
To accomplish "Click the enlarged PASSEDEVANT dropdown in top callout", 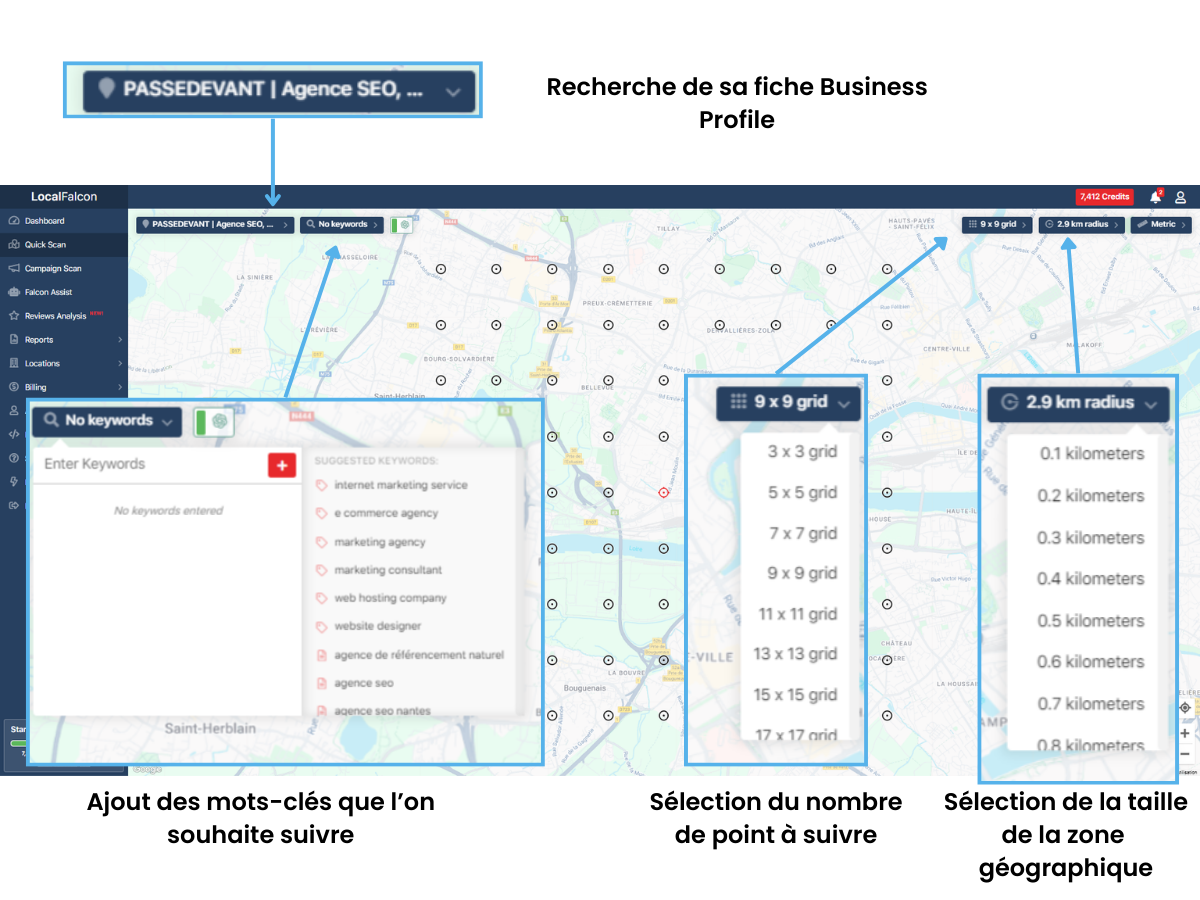I will [x=280, y=90].
